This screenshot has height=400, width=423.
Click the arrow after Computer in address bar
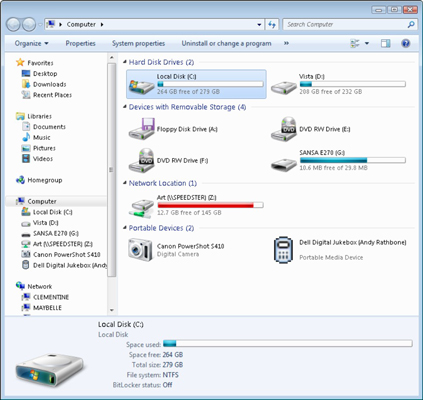102,24
